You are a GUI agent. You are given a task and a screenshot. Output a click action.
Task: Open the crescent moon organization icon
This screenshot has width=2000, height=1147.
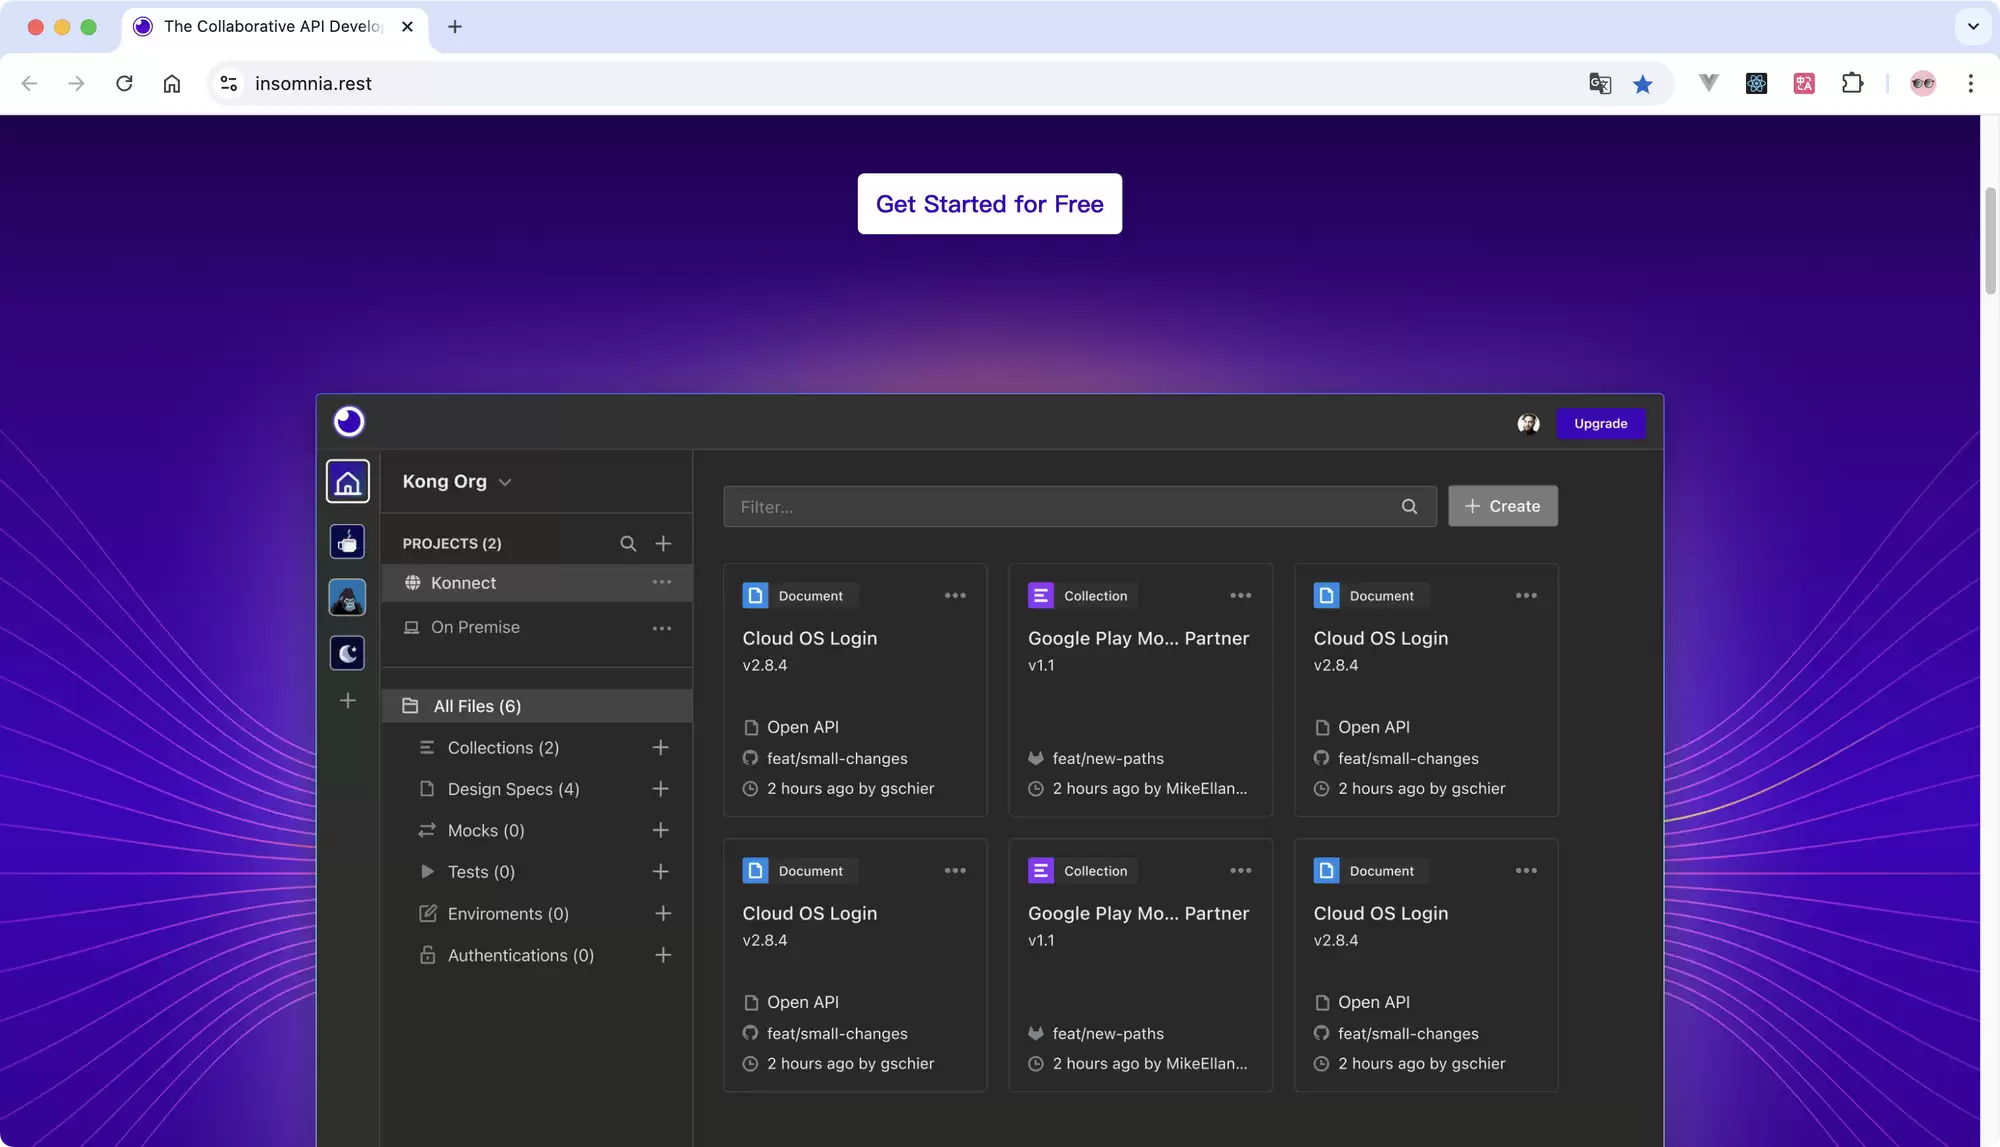348,654
